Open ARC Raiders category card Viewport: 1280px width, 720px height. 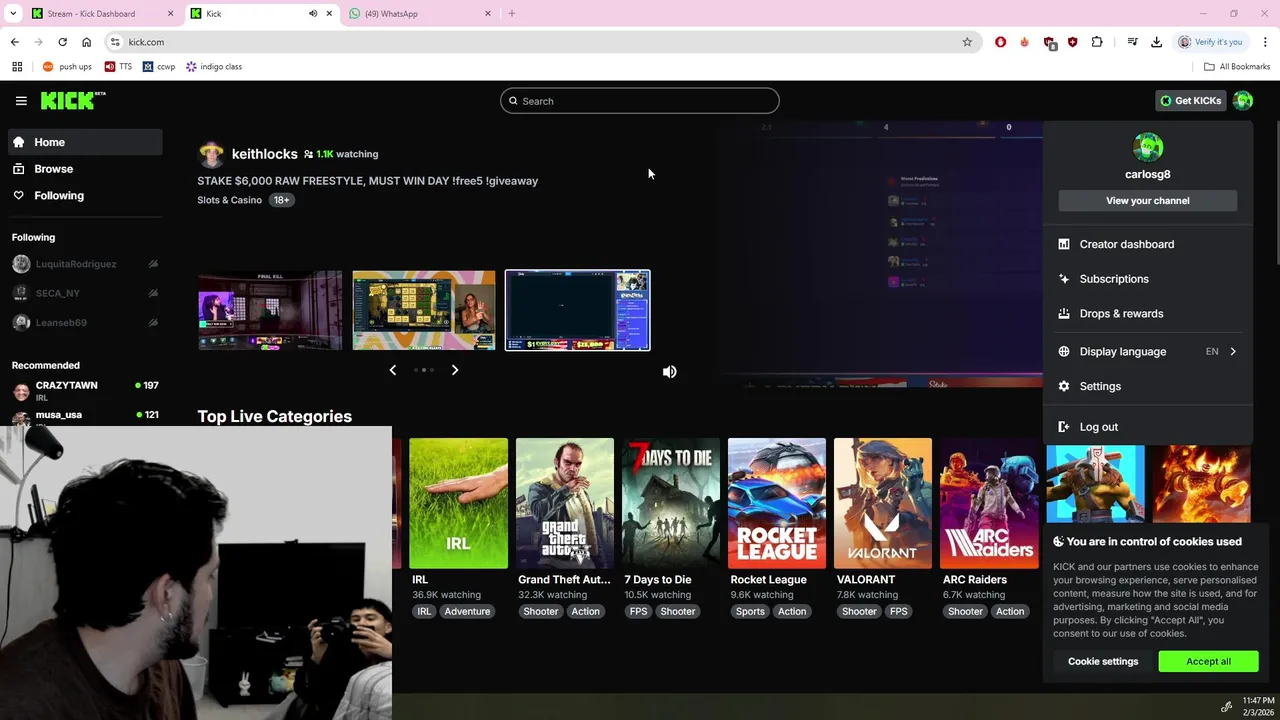pos(989,503)
